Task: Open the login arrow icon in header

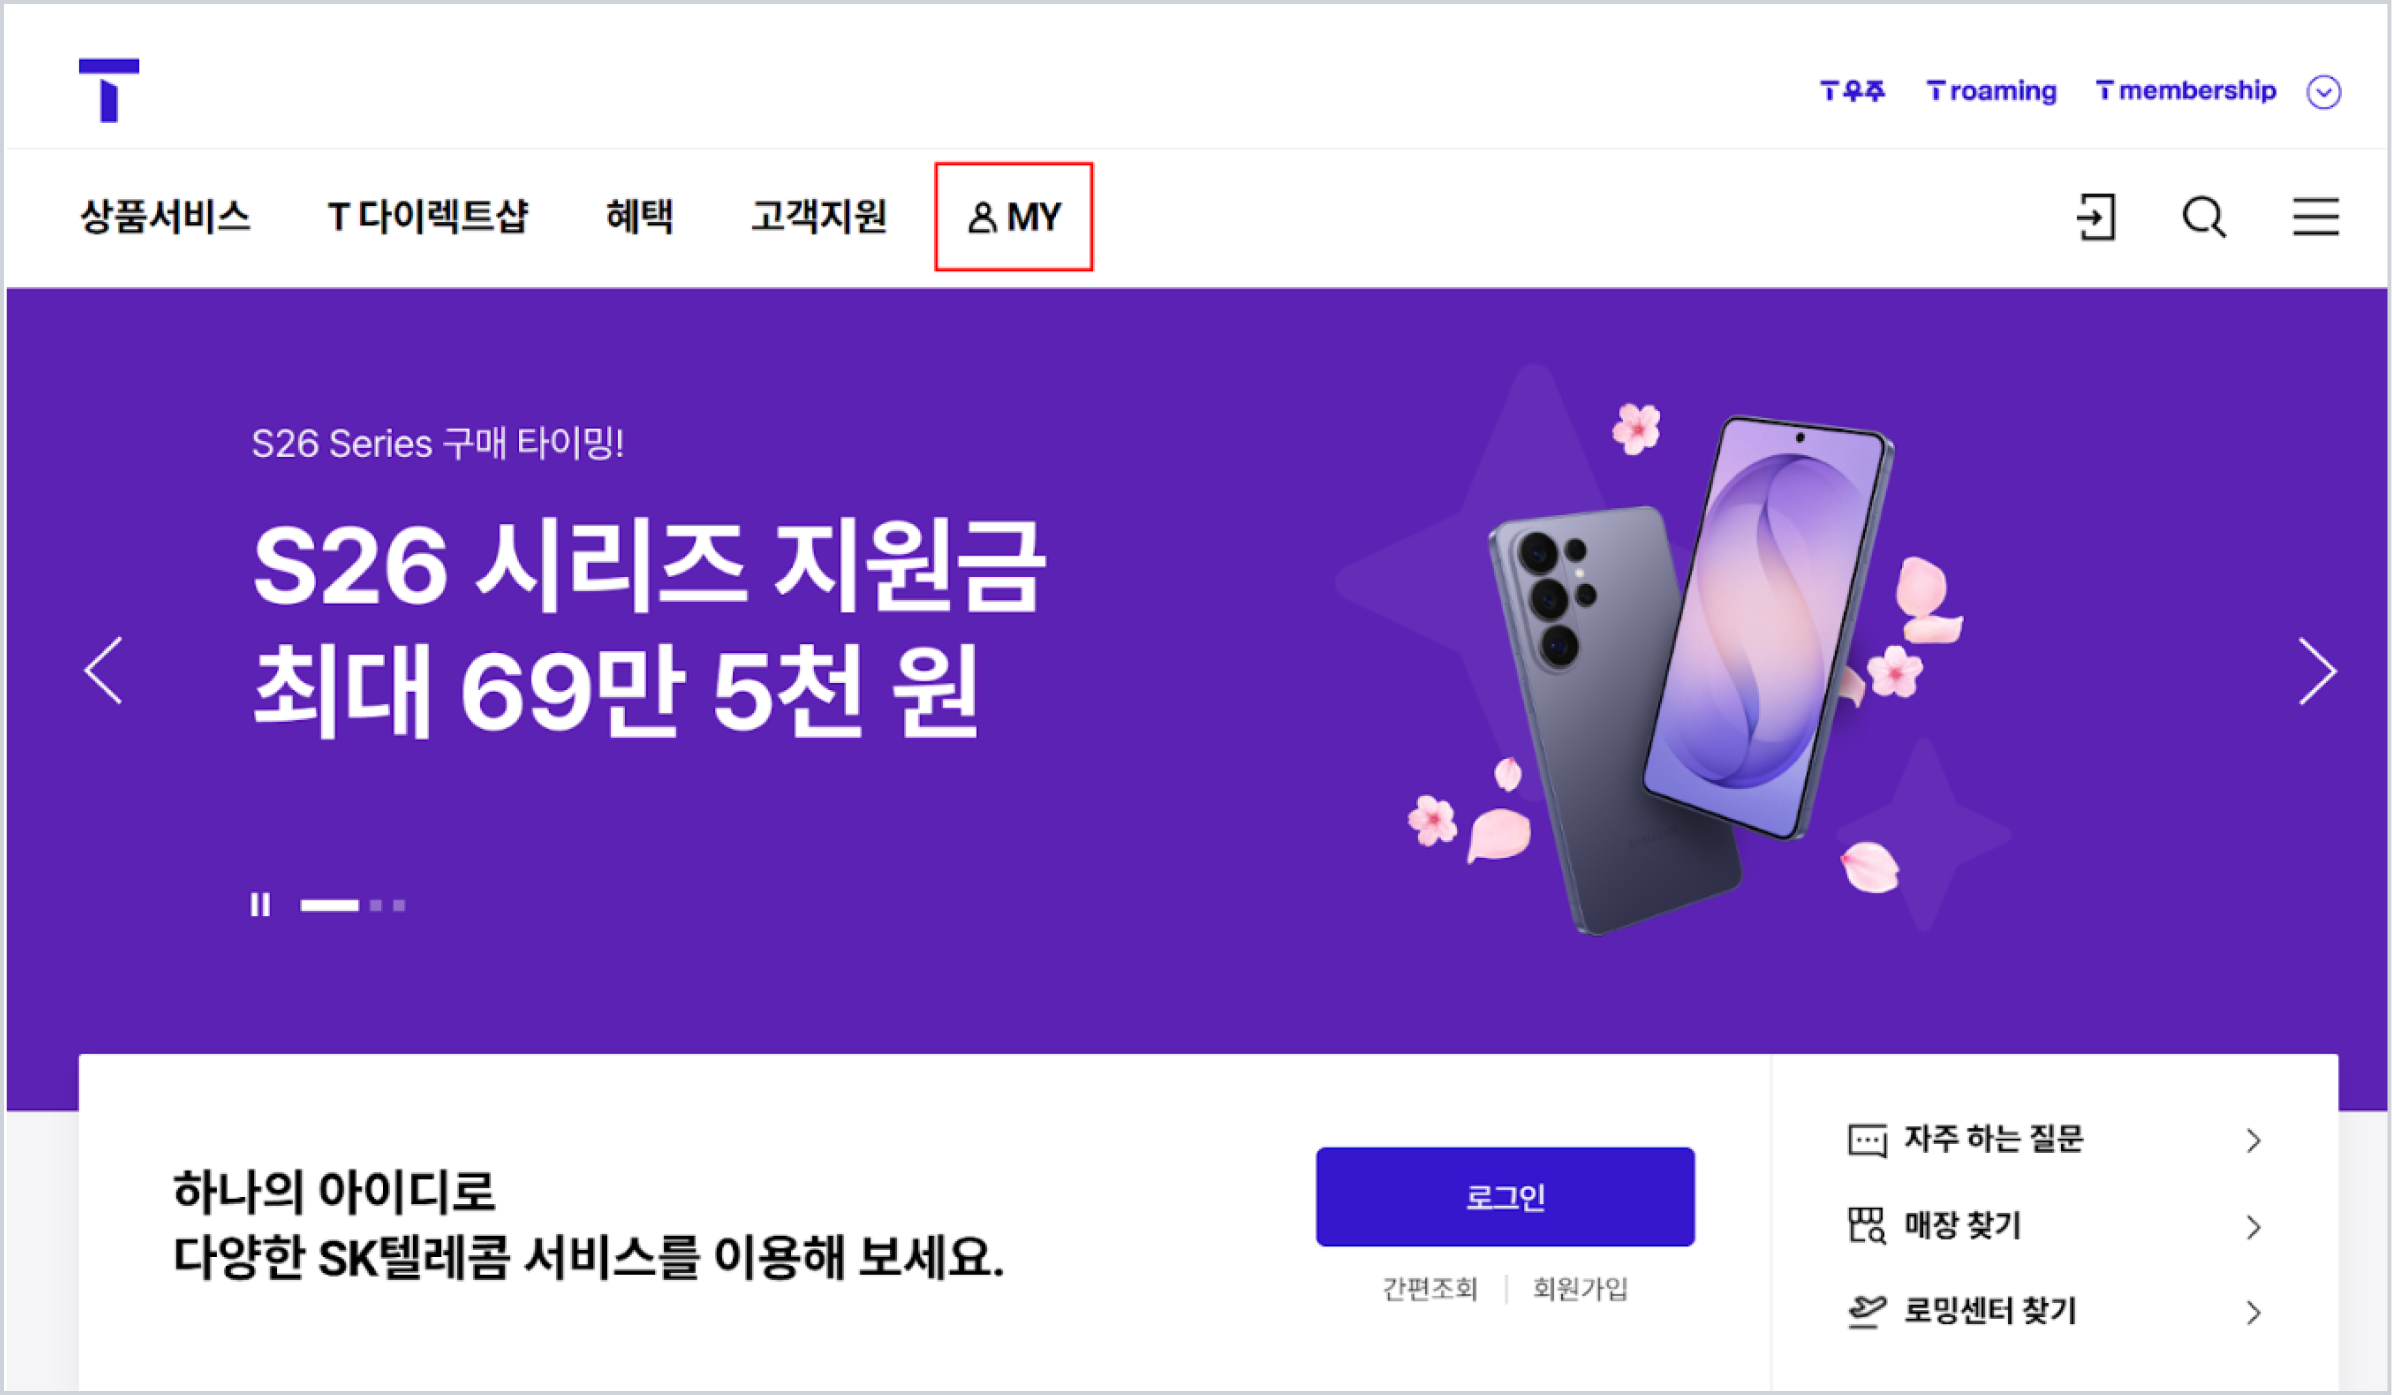Action: tap(2096, 217)
